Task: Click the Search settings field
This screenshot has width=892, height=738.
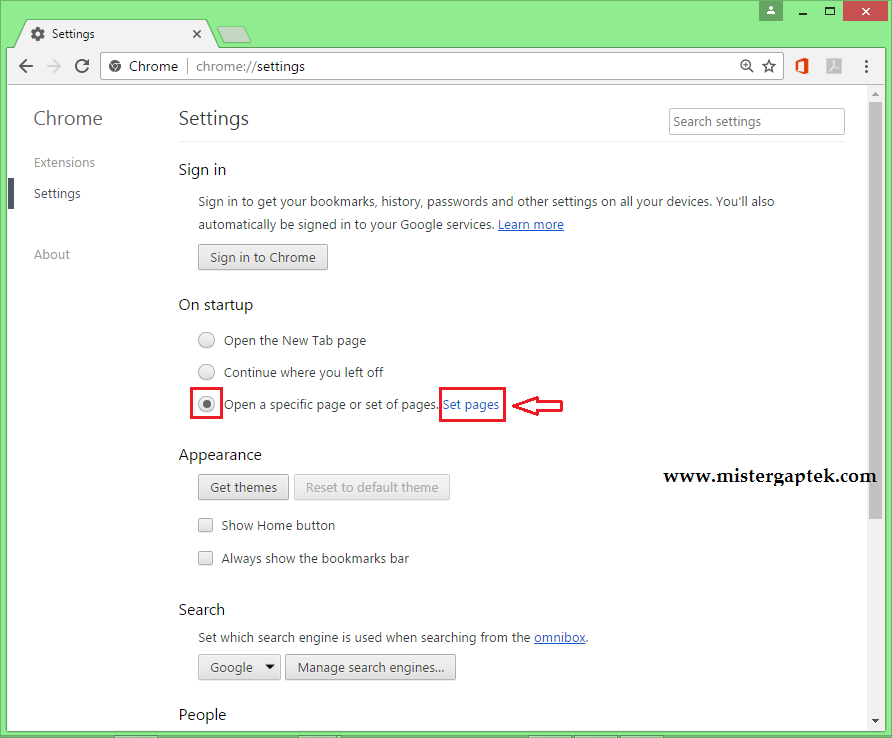Action: [x=757, y=122]
